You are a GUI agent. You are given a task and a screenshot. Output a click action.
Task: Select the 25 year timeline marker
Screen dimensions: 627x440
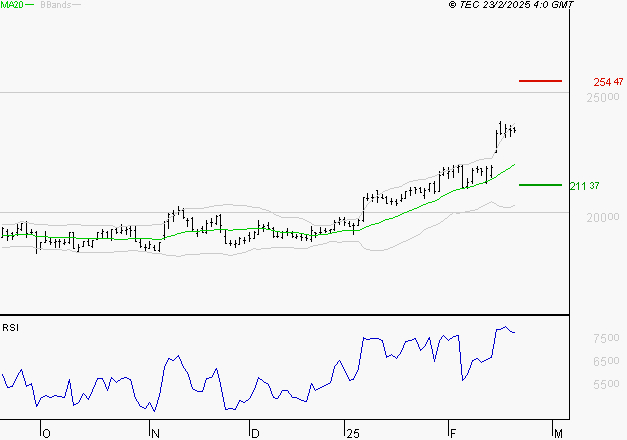(353, 434)
